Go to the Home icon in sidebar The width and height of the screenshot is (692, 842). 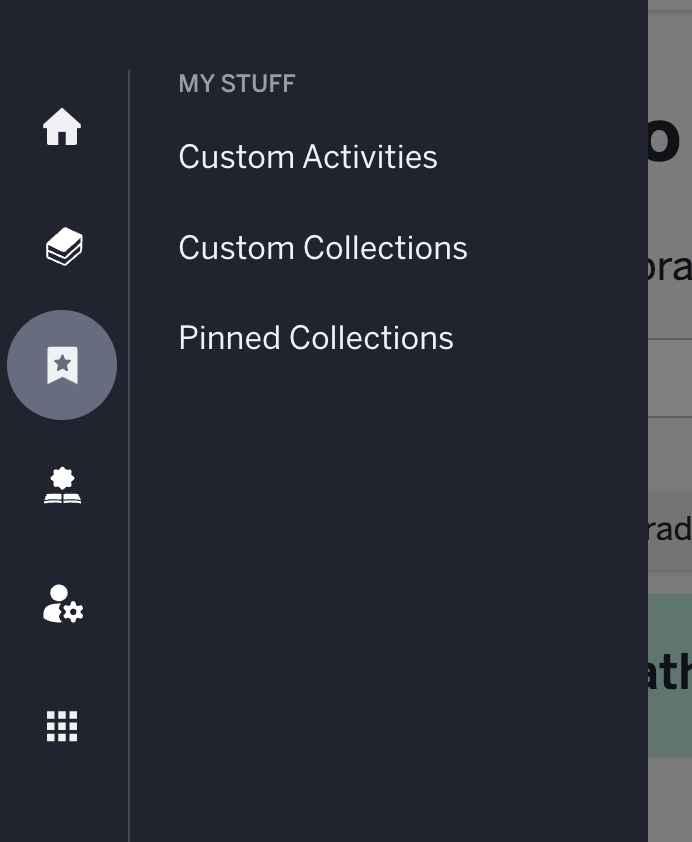point(62,127)
